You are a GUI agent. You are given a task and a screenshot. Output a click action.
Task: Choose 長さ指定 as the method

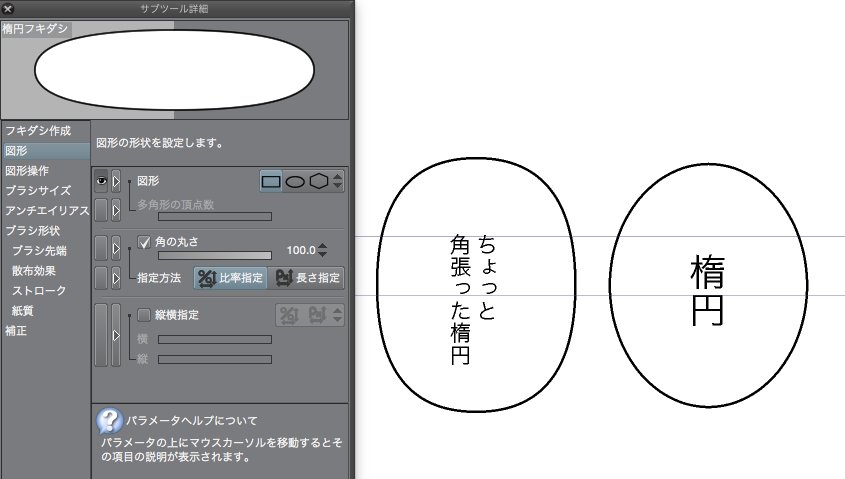pyautogui.click(x=307, y=278)
